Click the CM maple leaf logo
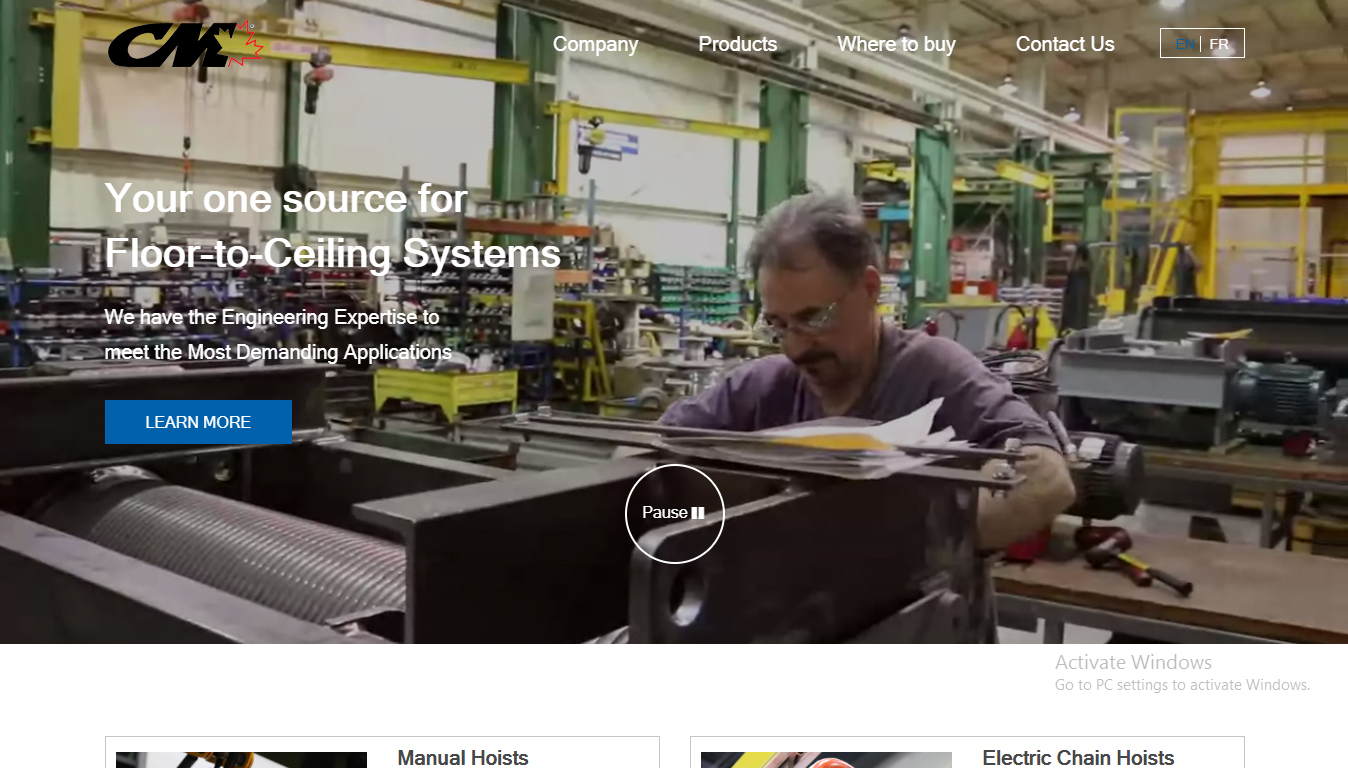This screenshot has width=1348, height=768. [x=186, y=45]
